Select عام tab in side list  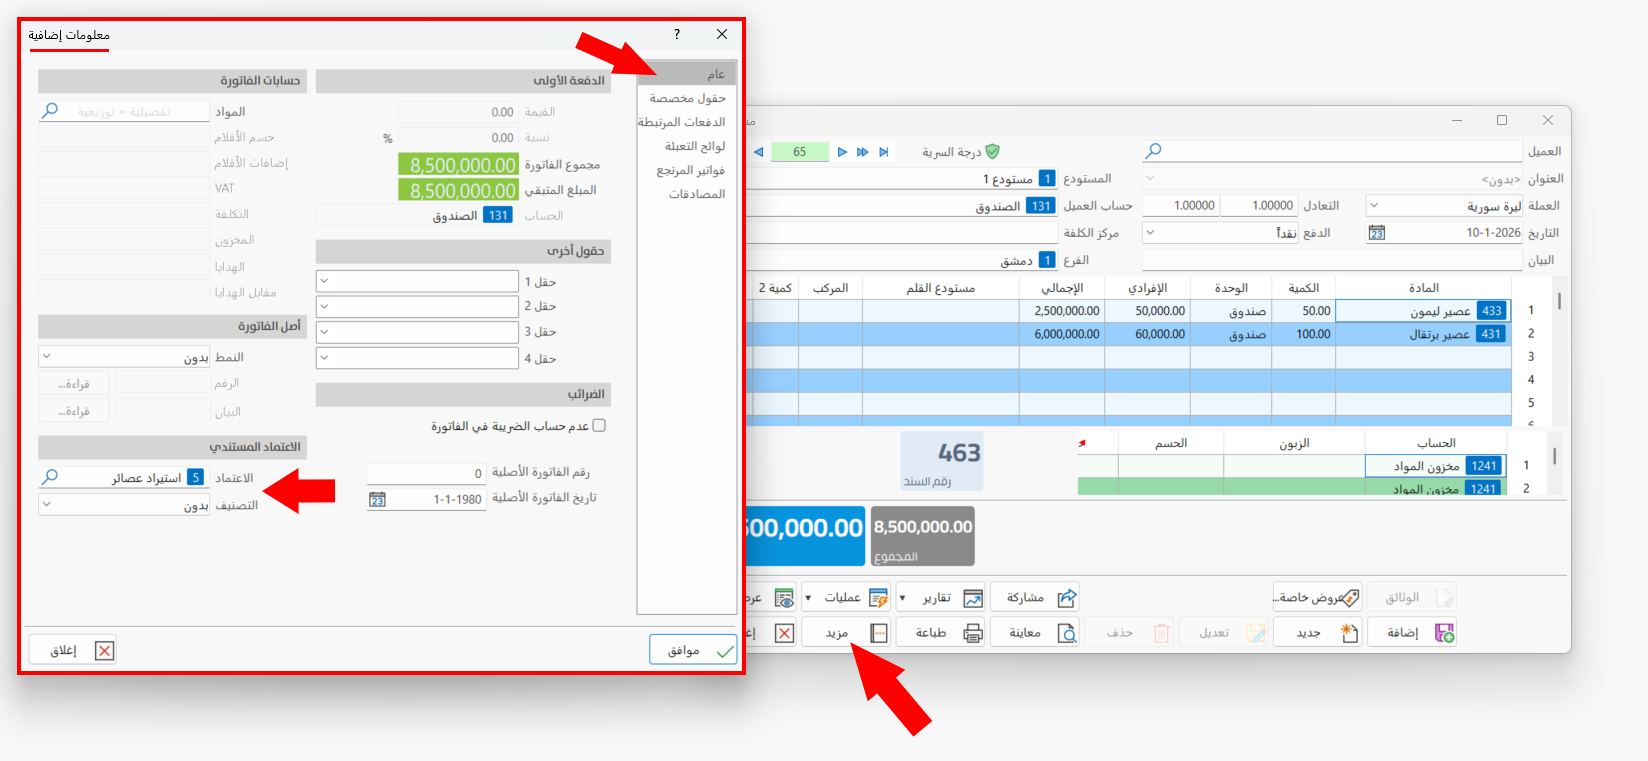(687, 74)
